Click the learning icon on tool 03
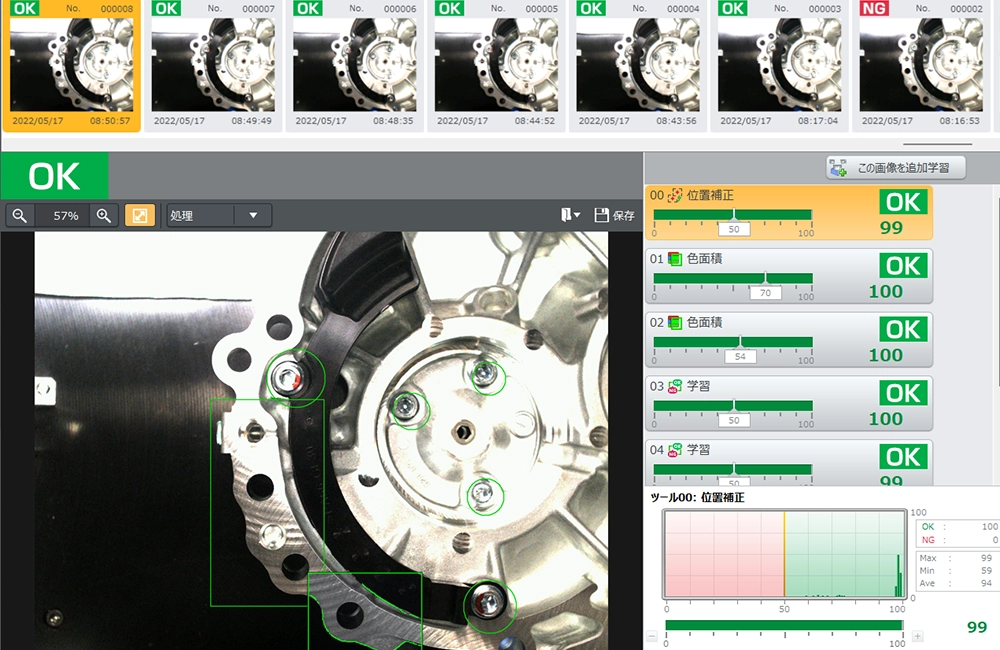 click(675, 387)
